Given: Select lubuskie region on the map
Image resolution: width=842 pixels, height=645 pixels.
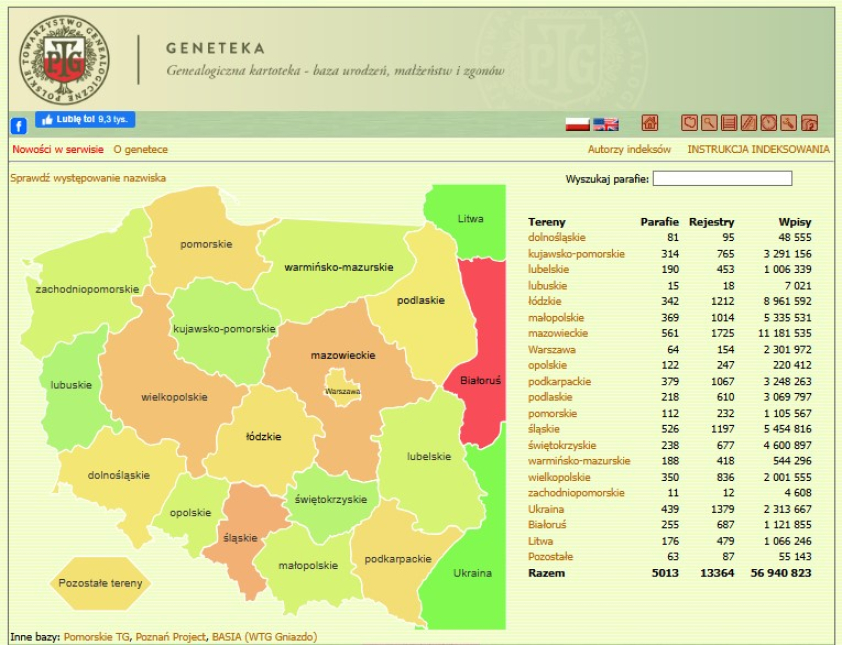Looking at the screenshot, I should [x=71, y=385].
